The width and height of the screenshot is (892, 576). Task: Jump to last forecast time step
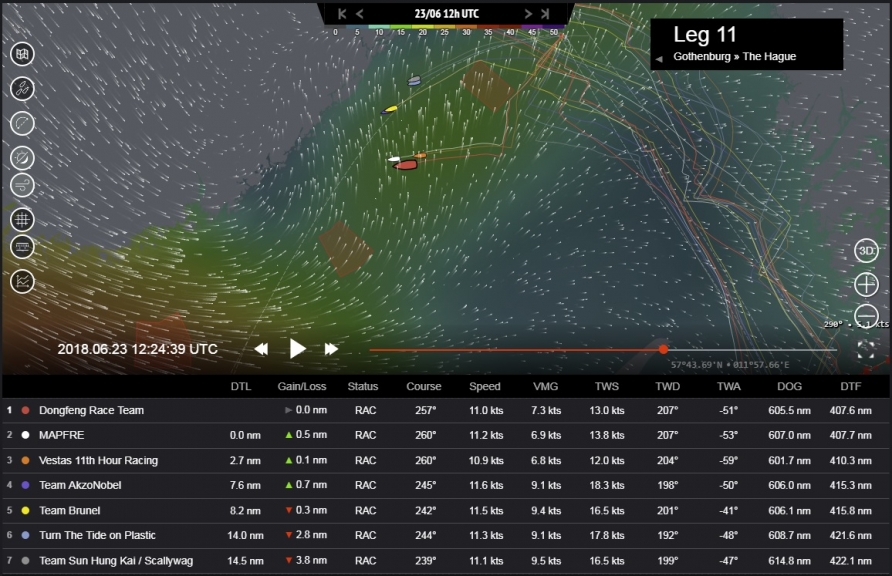click(x=545, y=14)
